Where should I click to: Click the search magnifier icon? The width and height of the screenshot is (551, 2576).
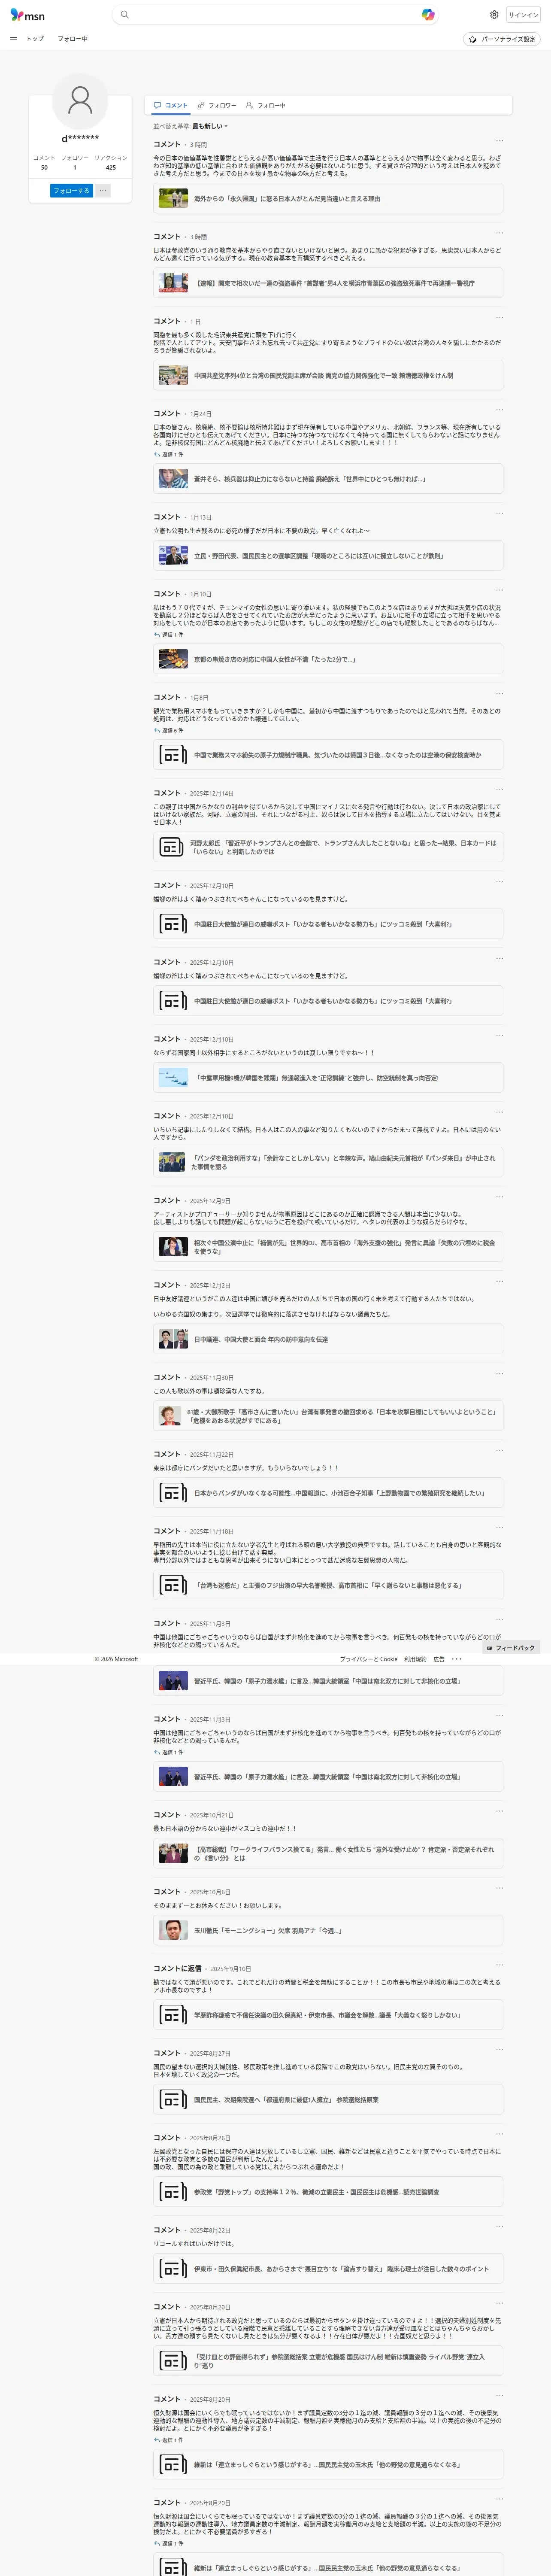pos(124,15)
